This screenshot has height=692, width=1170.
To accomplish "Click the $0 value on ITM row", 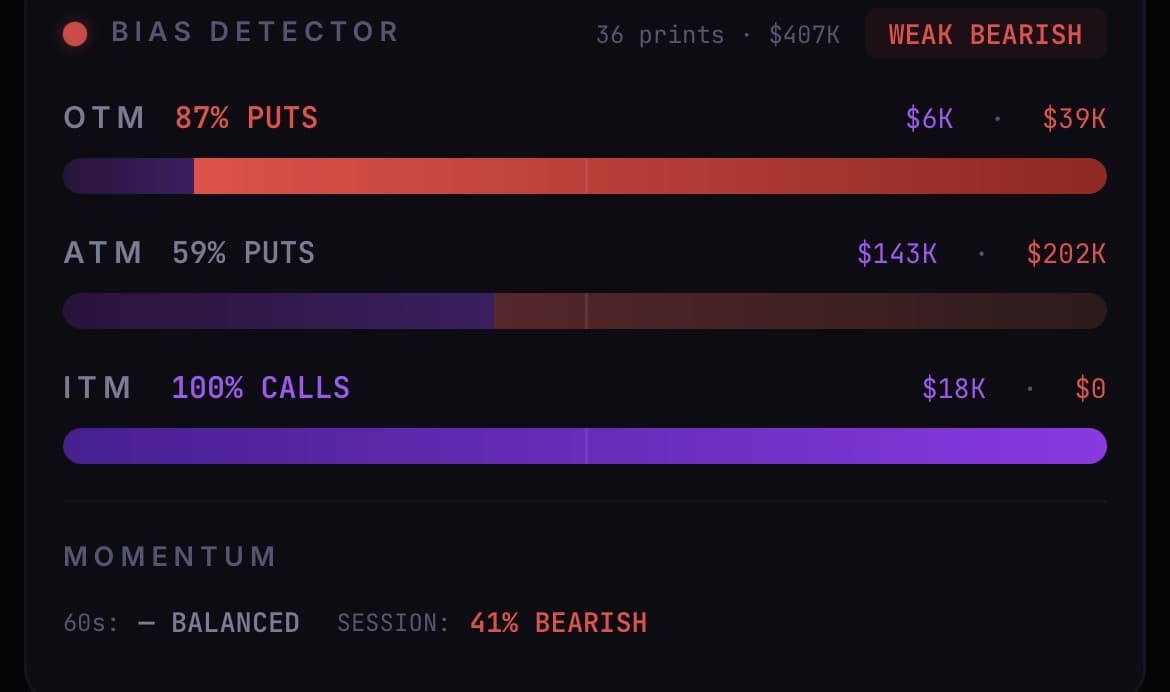I will click(x=1089, y=388).
